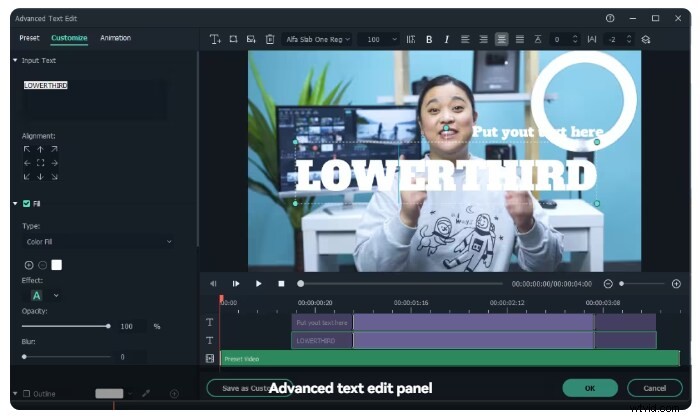
Task: Click the OK button
Action: coord(589,387)
